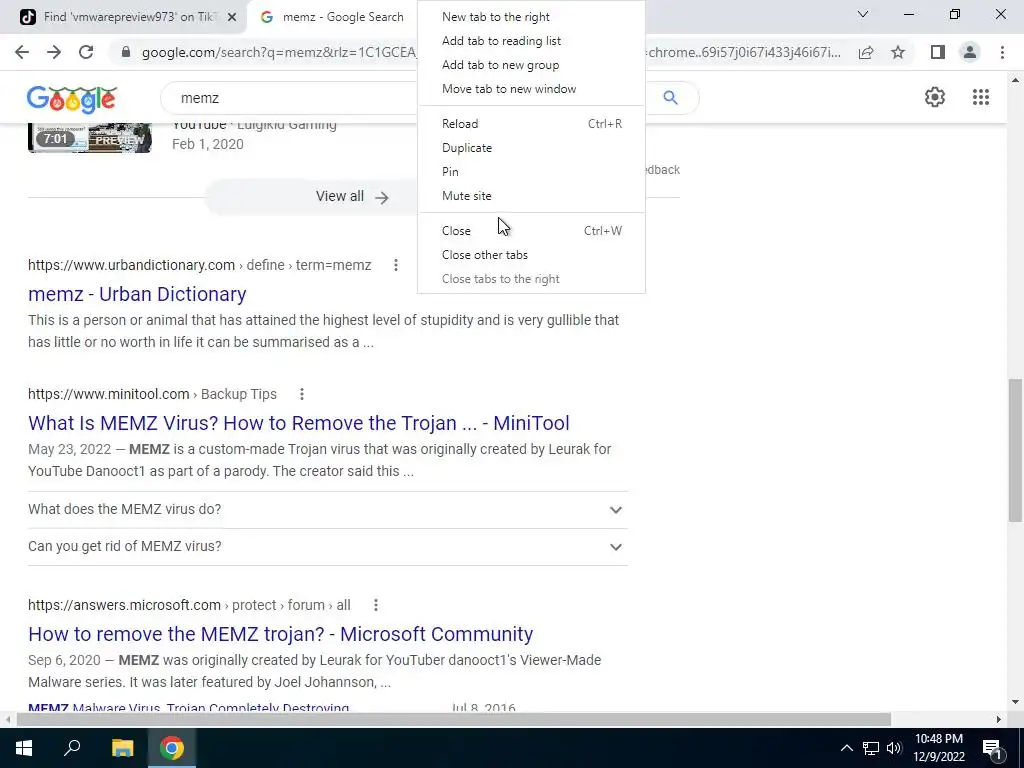
Task: Open memz - Urban Dictionary link
Action: (137, 295)
